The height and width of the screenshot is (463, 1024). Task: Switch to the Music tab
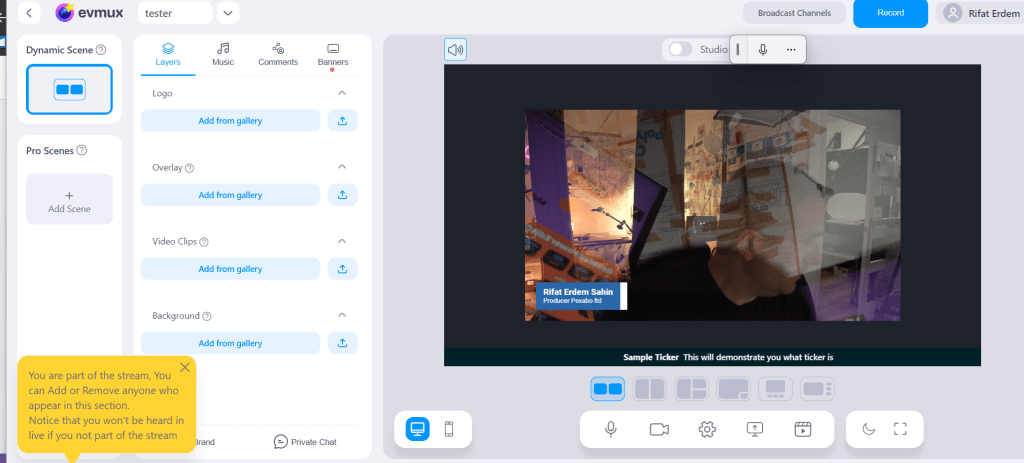click(x=223, y=55)
